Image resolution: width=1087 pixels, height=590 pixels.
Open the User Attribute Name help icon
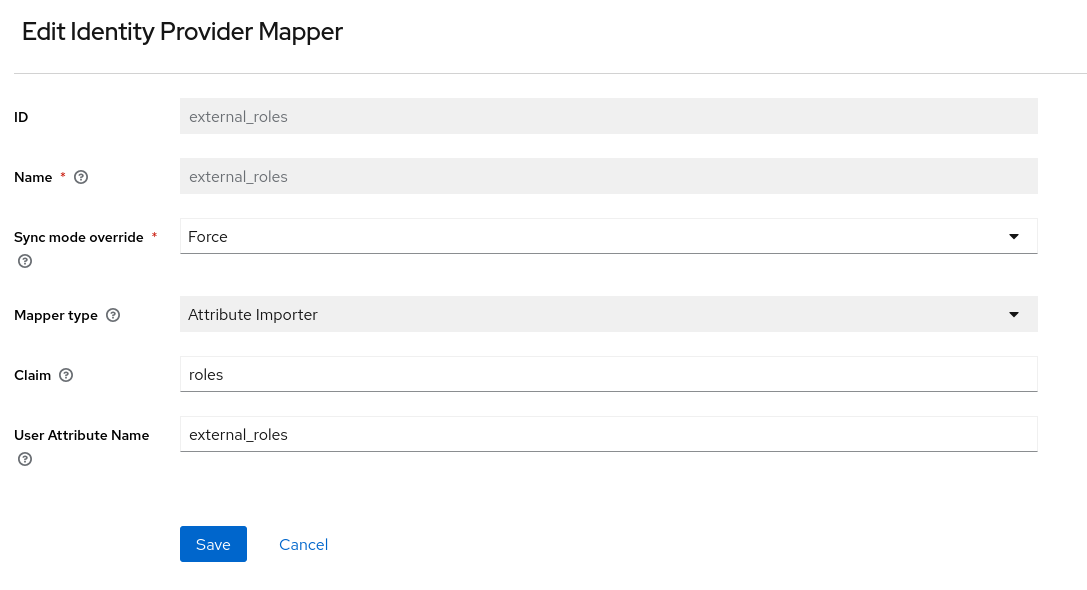point(25,459)
